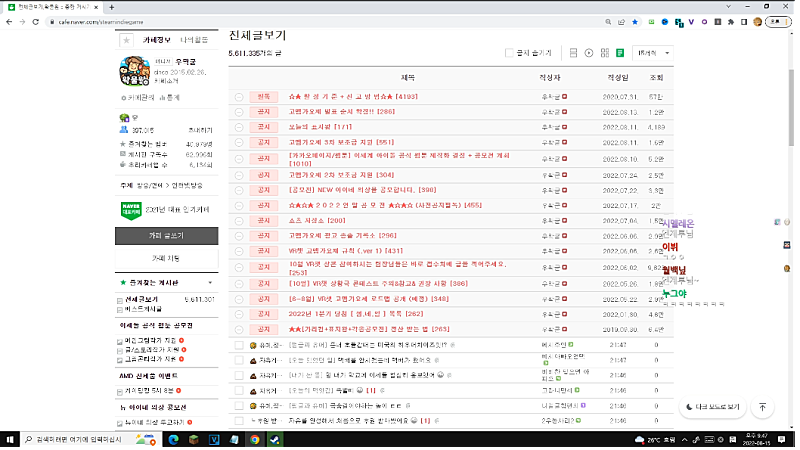This screenshot has height=450, width=800.
Task: Collapse the 즐겨찾는 게시판 section
Action: click(209, 284)
